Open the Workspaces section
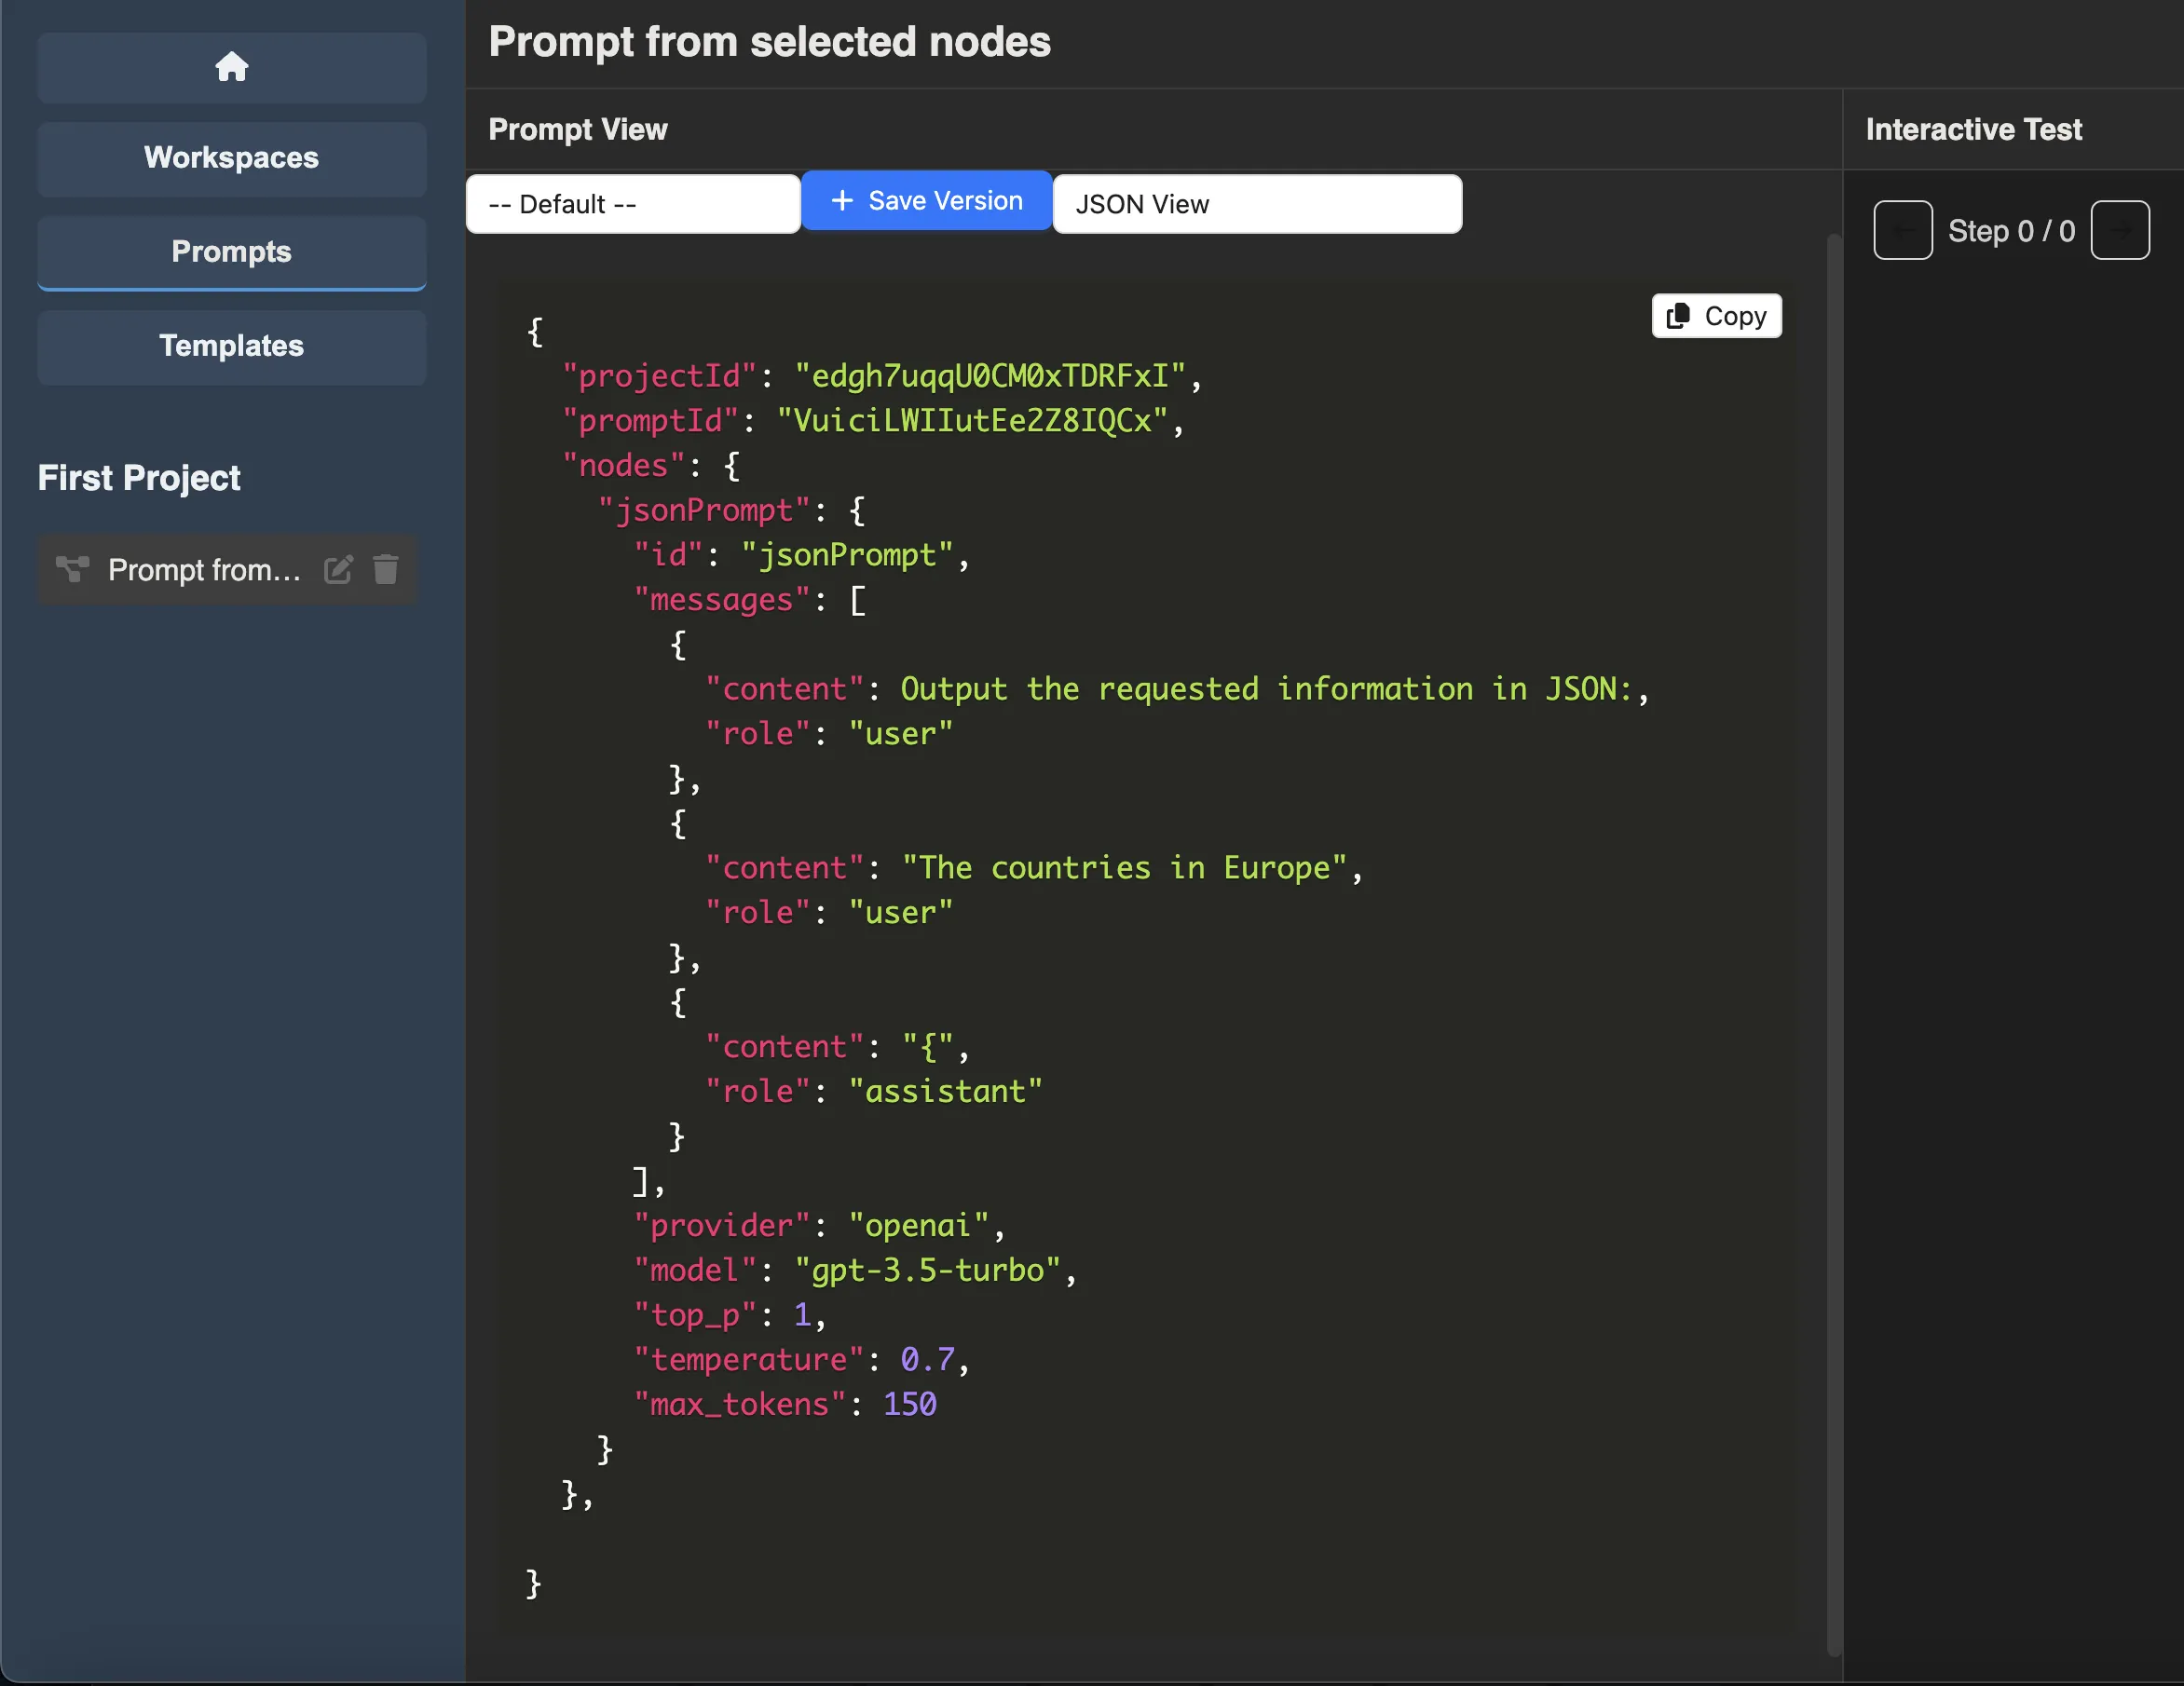 231,158
